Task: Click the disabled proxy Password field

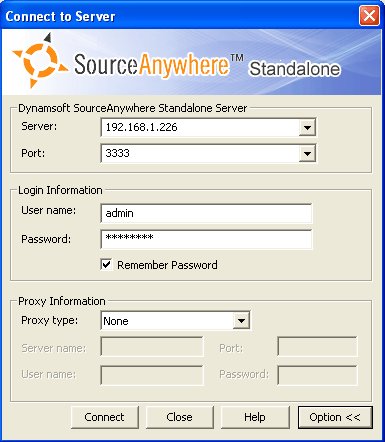Action: [x=317, y=375]
